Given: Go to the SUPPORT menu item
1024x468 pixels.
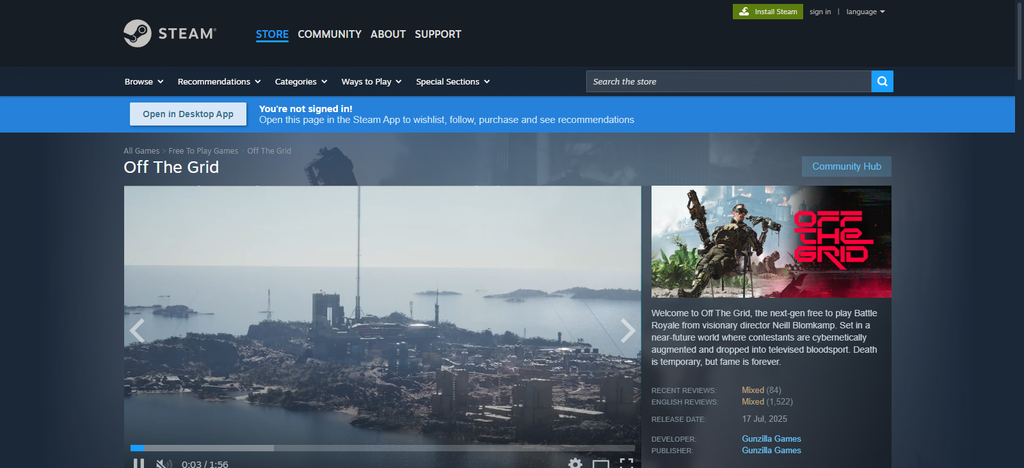Looking at the screenshot, I should point(438,34).
